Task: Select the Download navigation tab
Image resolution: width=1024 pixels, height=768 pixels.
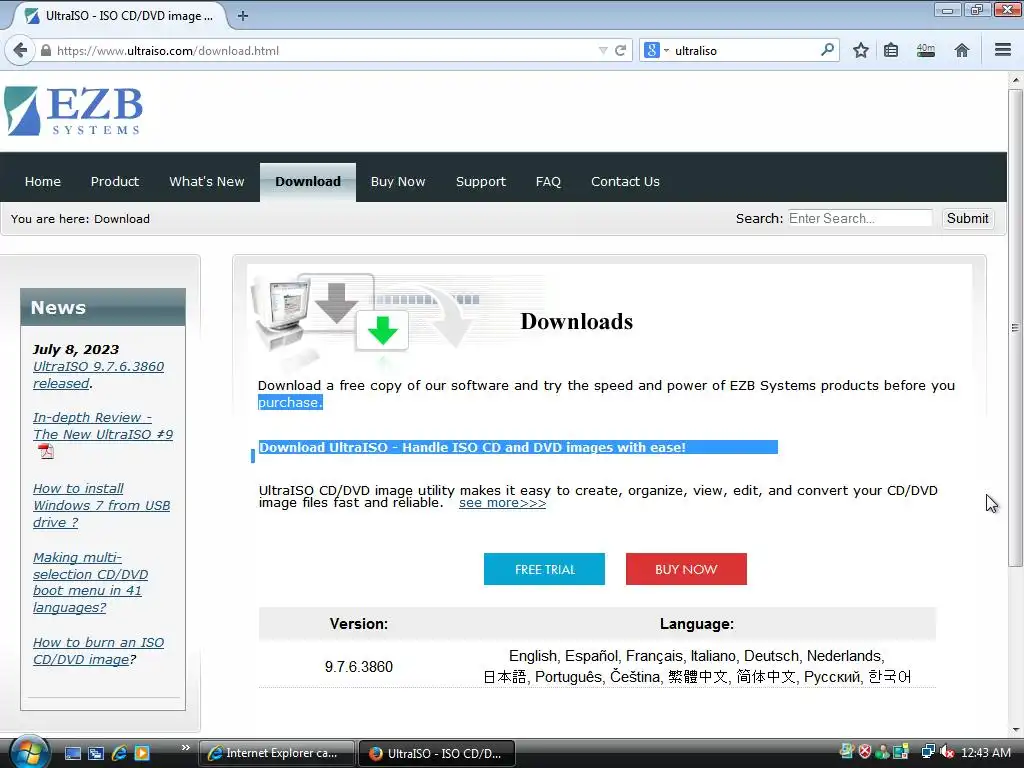Action: pos(308,182)
